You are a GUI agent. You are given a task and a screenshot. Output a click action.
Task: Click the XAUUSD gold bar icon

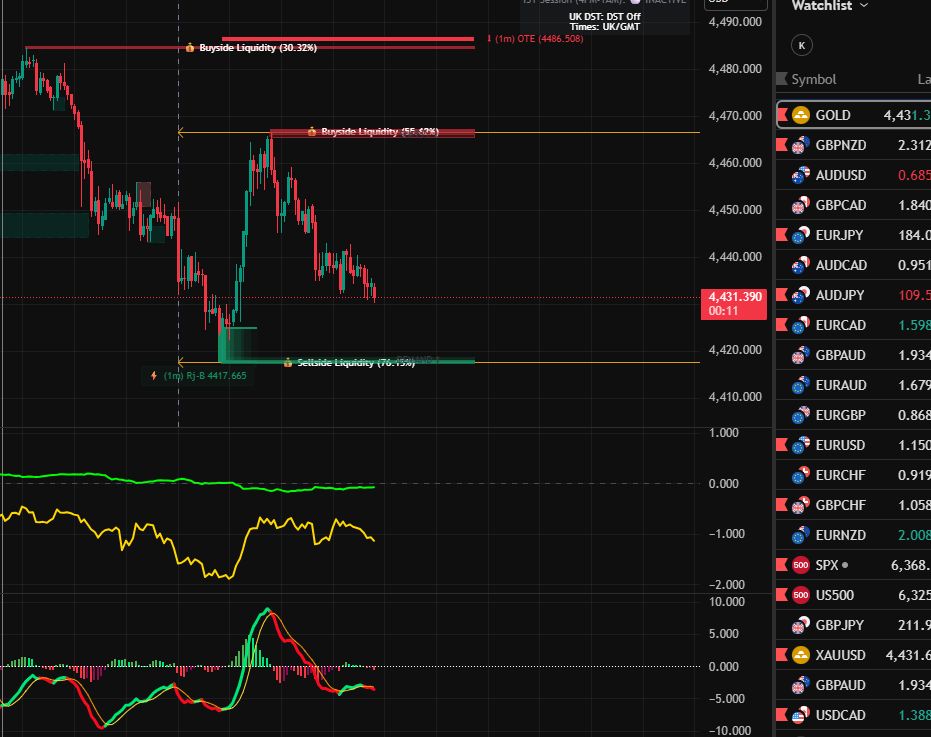[801, 655]
